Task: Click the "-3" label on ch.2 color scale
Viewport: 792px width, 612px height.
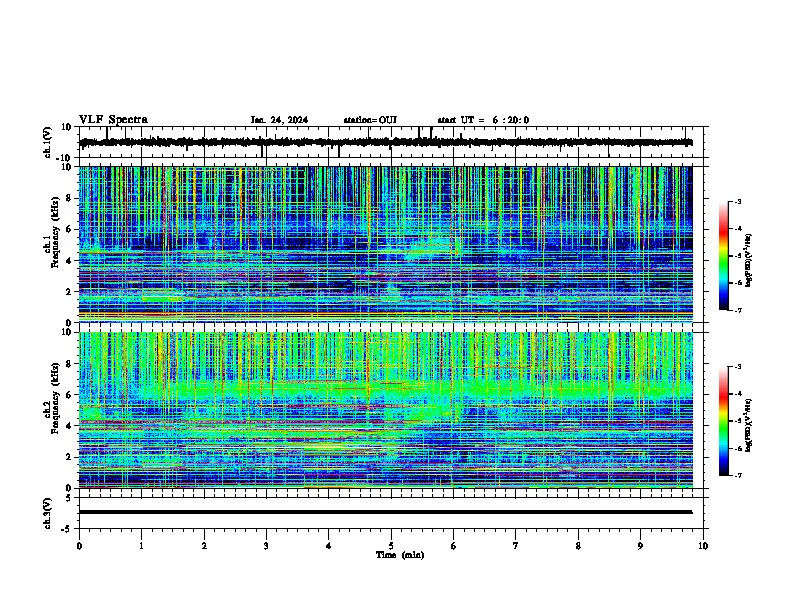Action: (737, 367)
